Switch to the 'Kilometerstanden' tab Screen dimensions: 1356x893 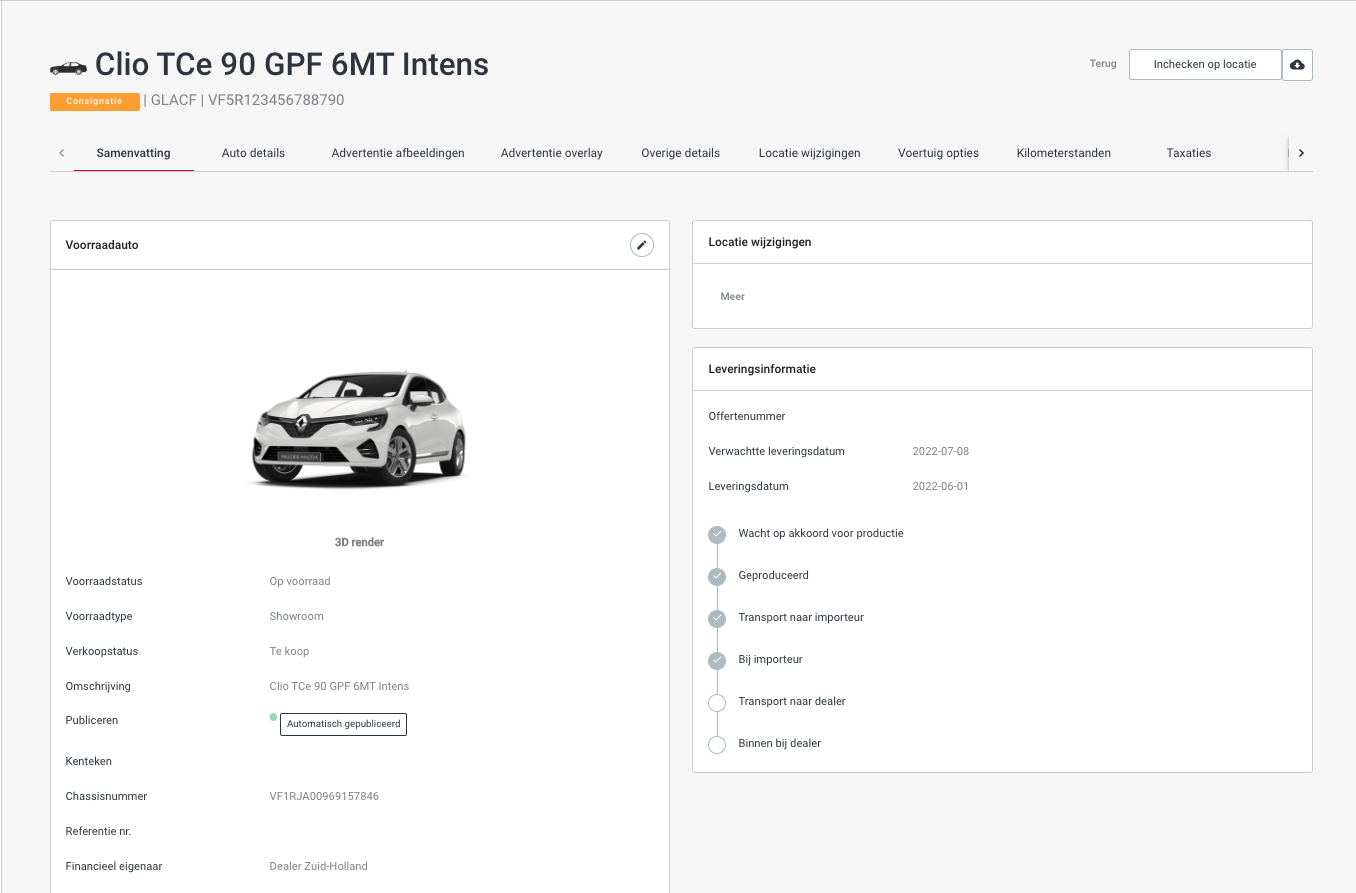[1063, 153]
